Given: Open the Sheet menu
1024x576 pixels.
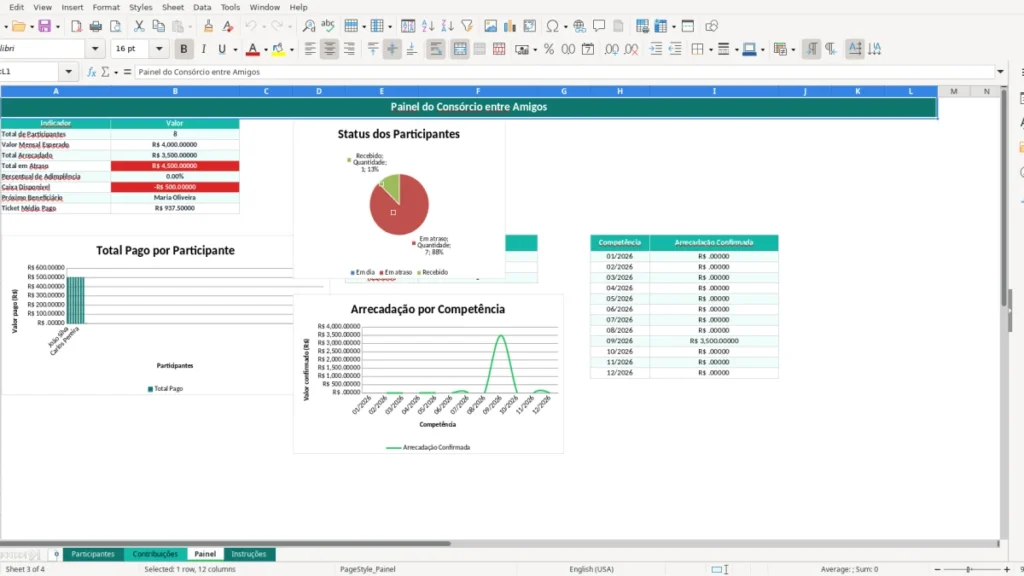Looking at the screenshot, I should click(172, 7).
